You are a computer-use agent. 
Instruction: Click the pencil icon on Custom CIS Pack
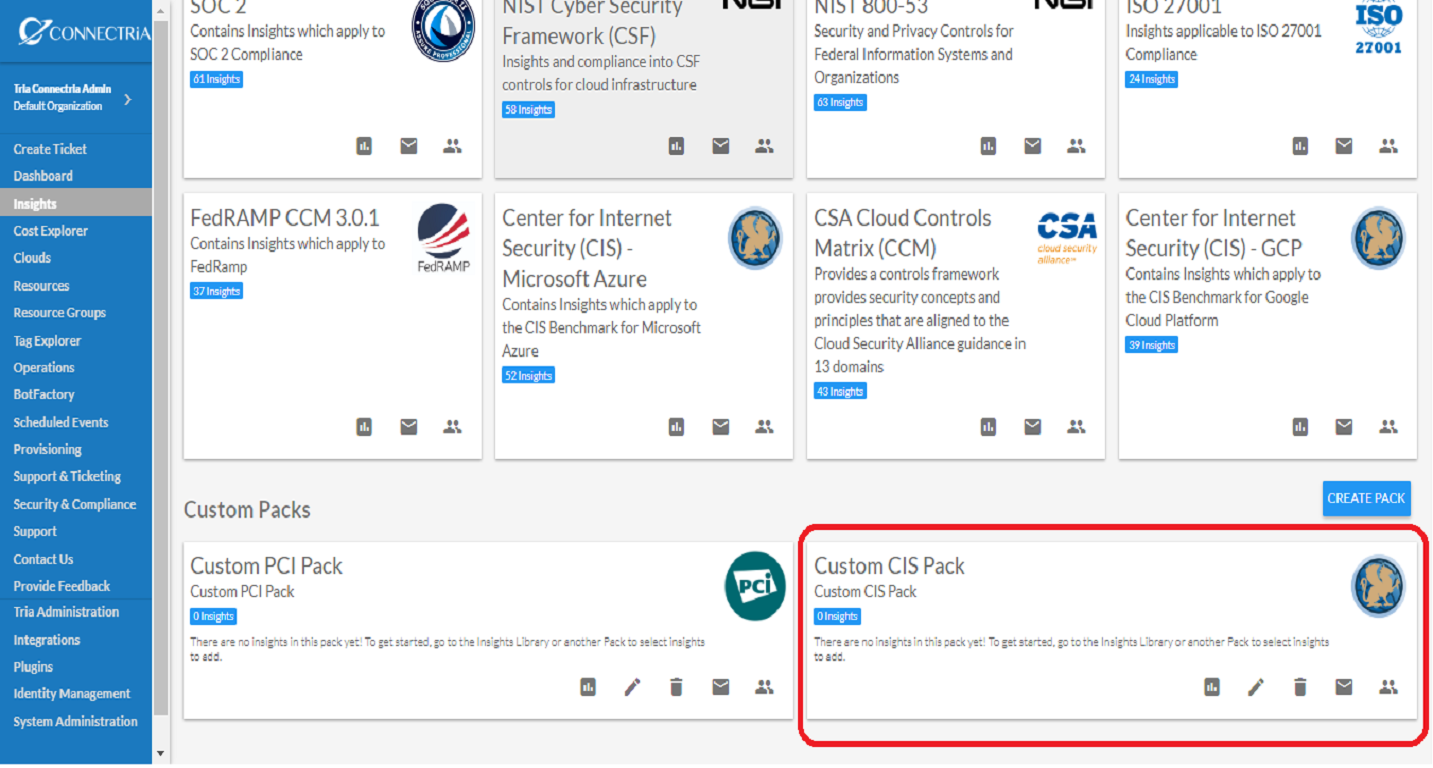pyautogui.click(x=1256, y=687)
